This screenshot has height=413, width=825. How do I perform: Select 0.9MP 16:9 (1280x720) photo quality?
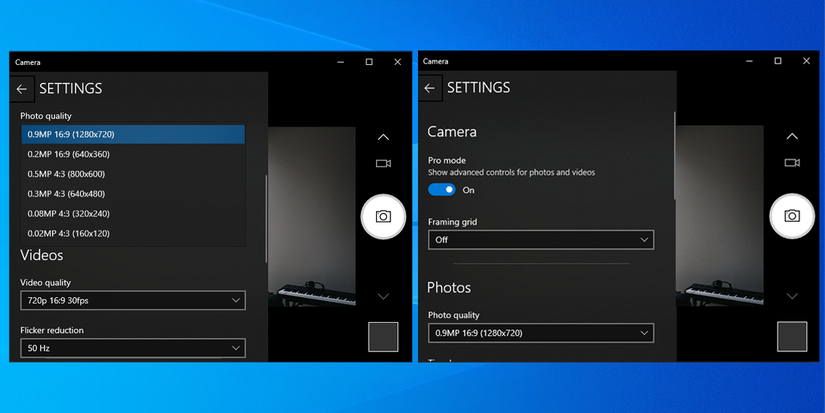133,134
